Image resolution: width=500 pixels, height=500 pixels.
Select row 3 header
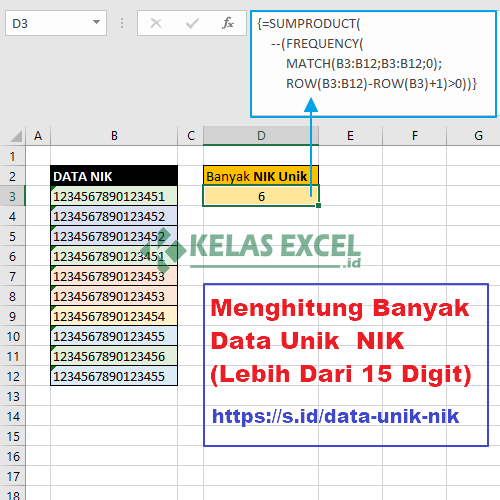click(13, 196)
